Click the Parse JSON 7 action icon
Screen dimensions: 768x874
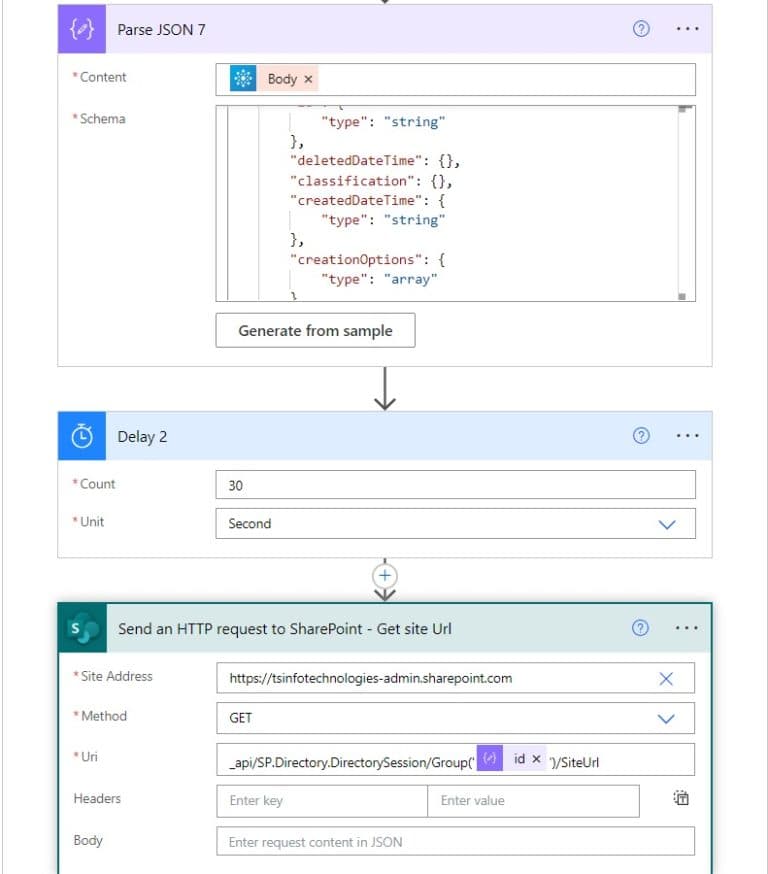point(82,29)
